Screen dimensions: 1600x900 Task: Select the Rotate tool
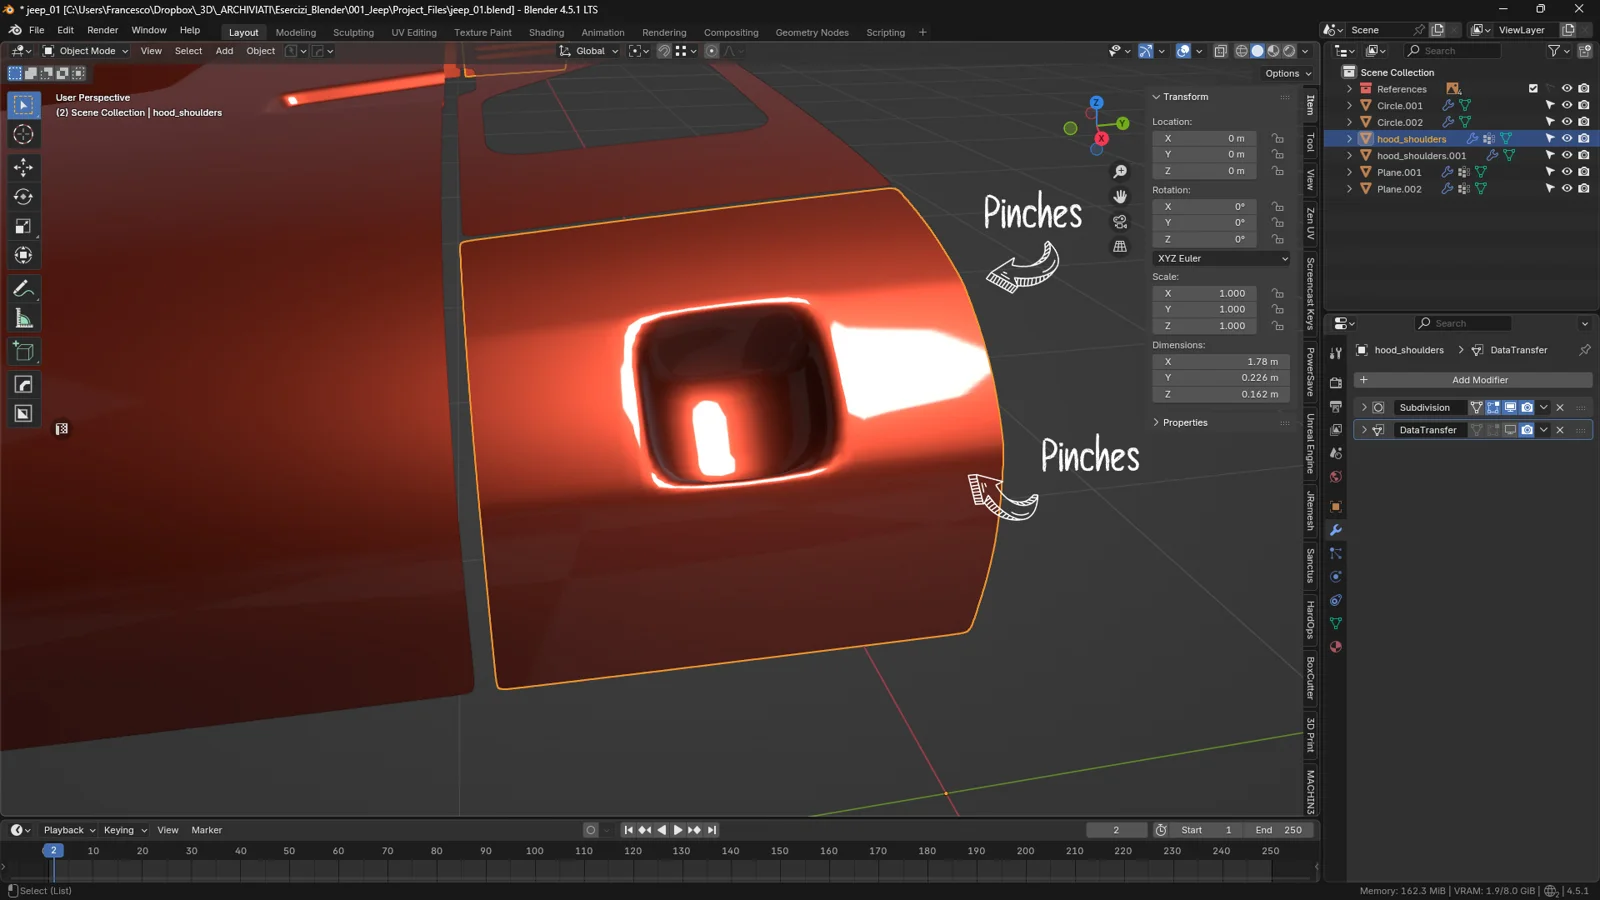tap(23, 197)
